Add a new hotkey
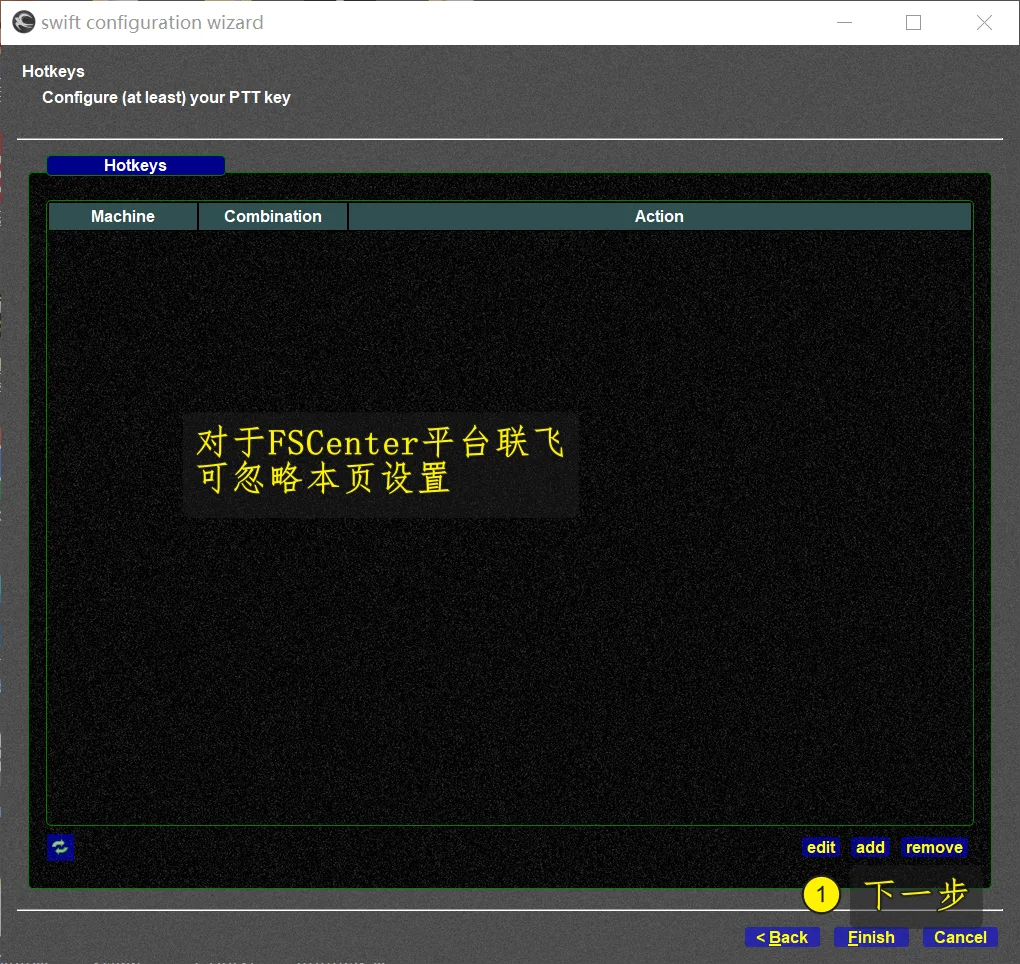This screenshot has width=1020, height=964. (x=870, y=847)
